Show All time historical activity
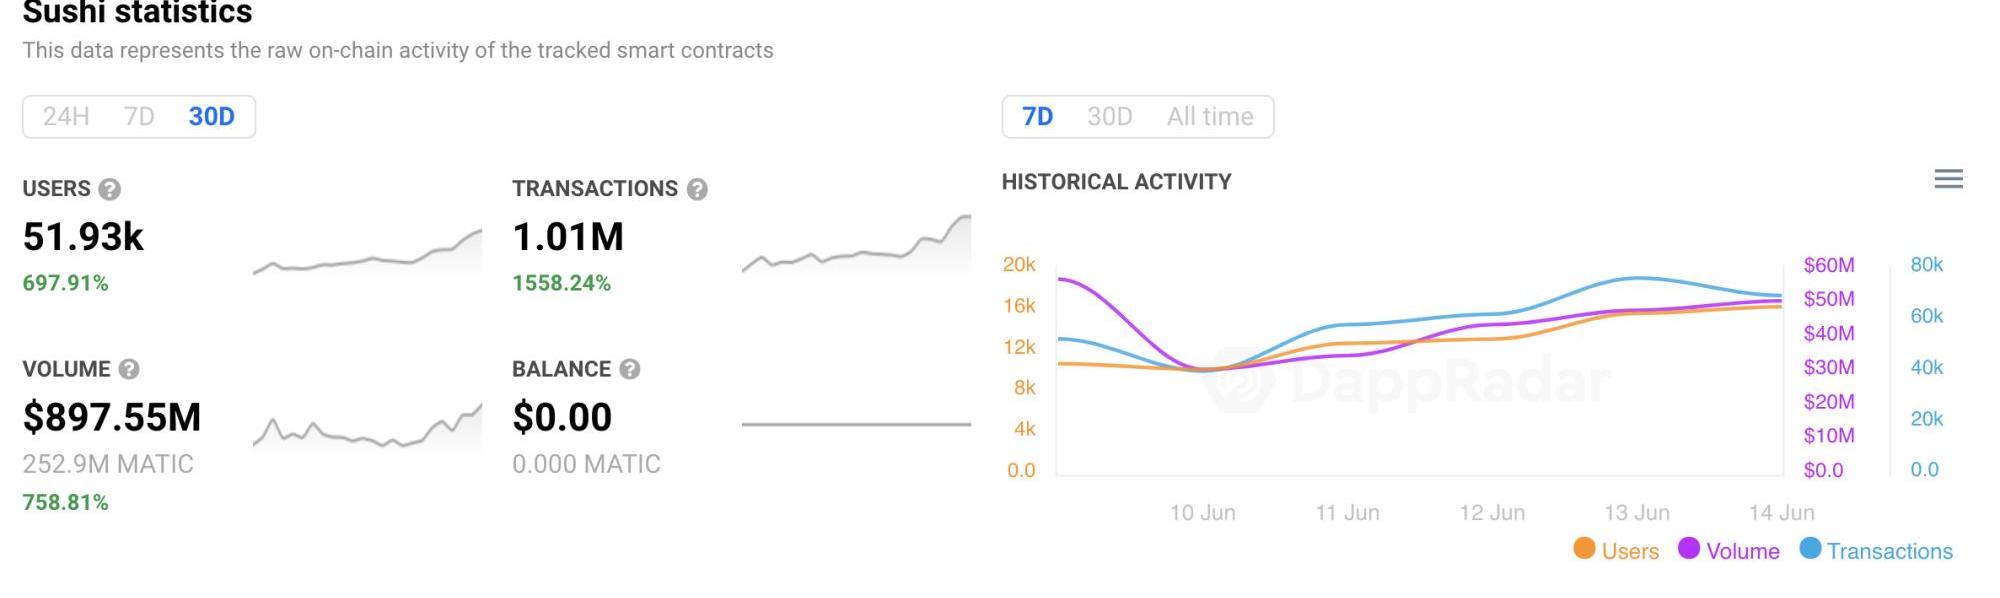The width and height of the screenshot is (2000, 598). 1210,117
